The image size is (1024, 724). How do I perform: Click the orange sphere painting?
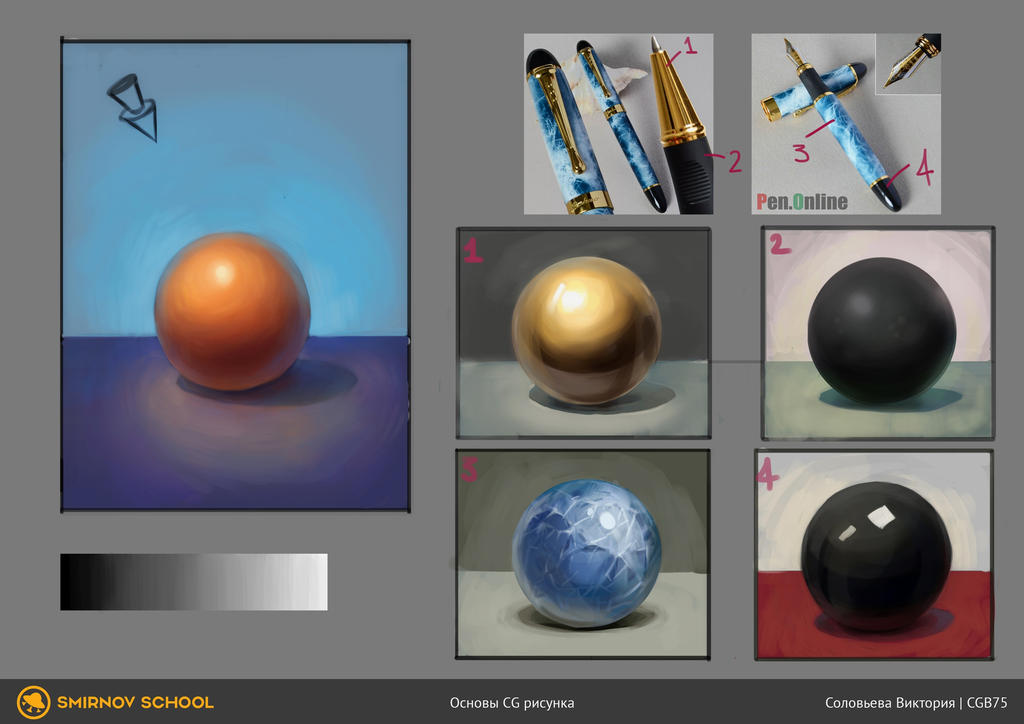[x=236, y=275]
